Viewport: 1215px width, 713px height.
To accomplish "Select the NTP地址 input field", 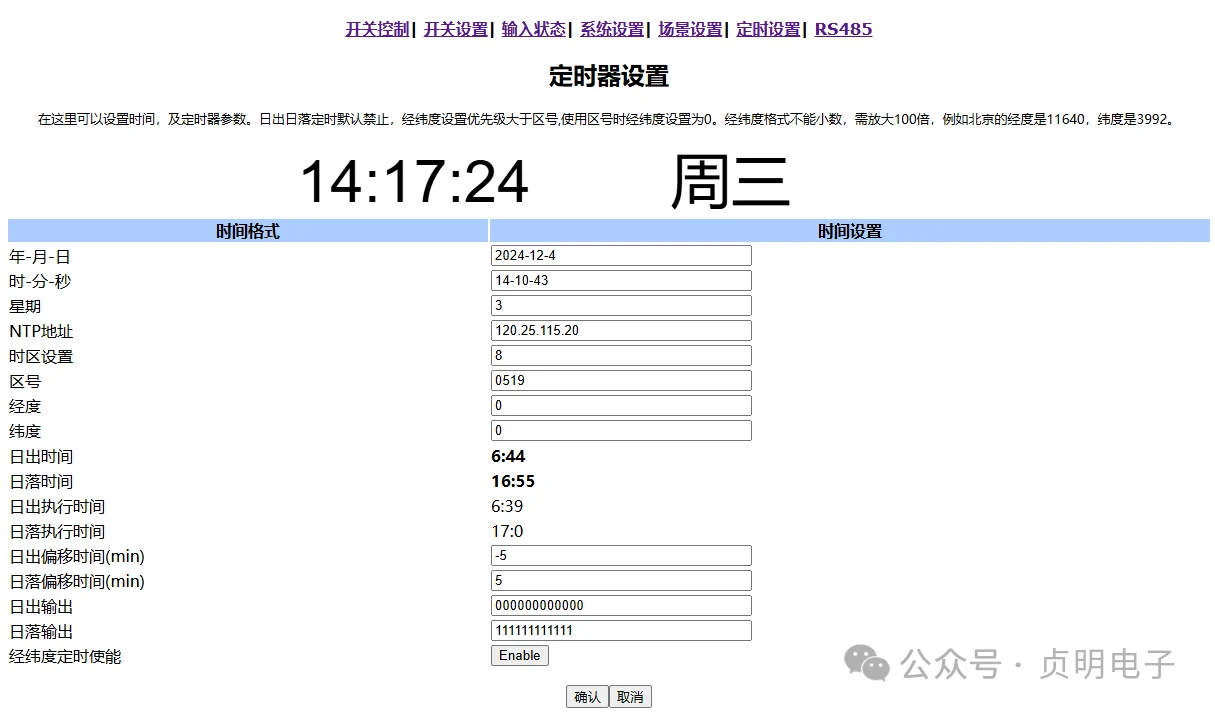I will [621, 330].
